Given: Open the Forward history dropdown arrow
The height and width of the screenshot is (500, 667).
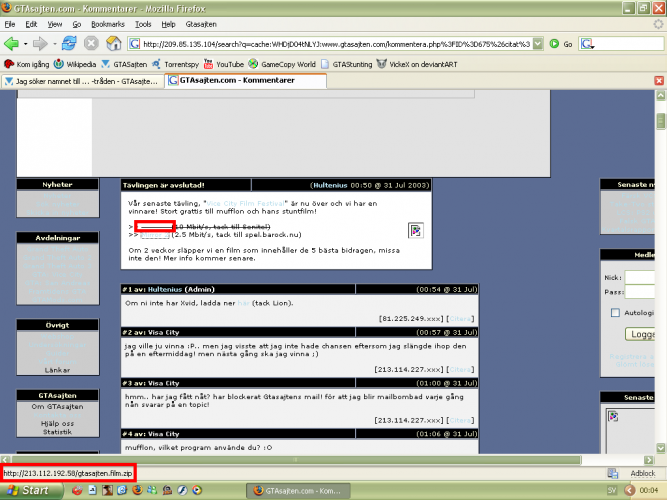Looking at the screenshot, I should coord(54,44).
